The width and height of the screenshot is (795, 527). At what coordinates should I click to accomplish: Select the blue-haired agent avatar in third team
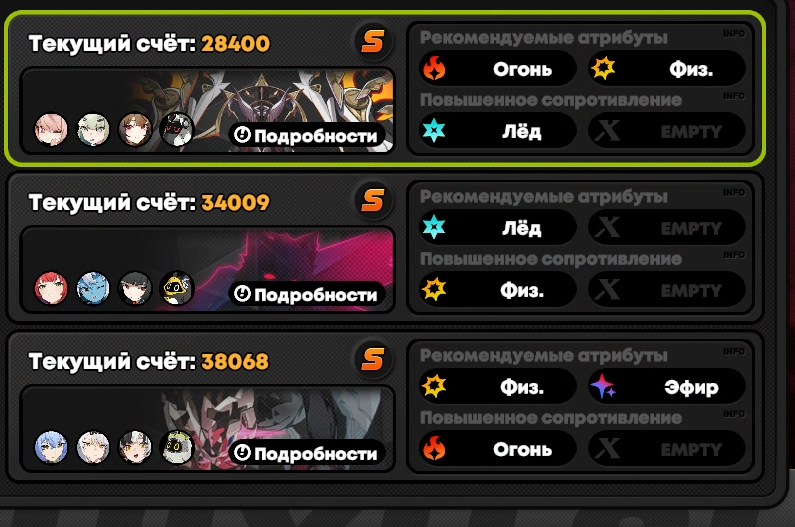tap(51, 447)
